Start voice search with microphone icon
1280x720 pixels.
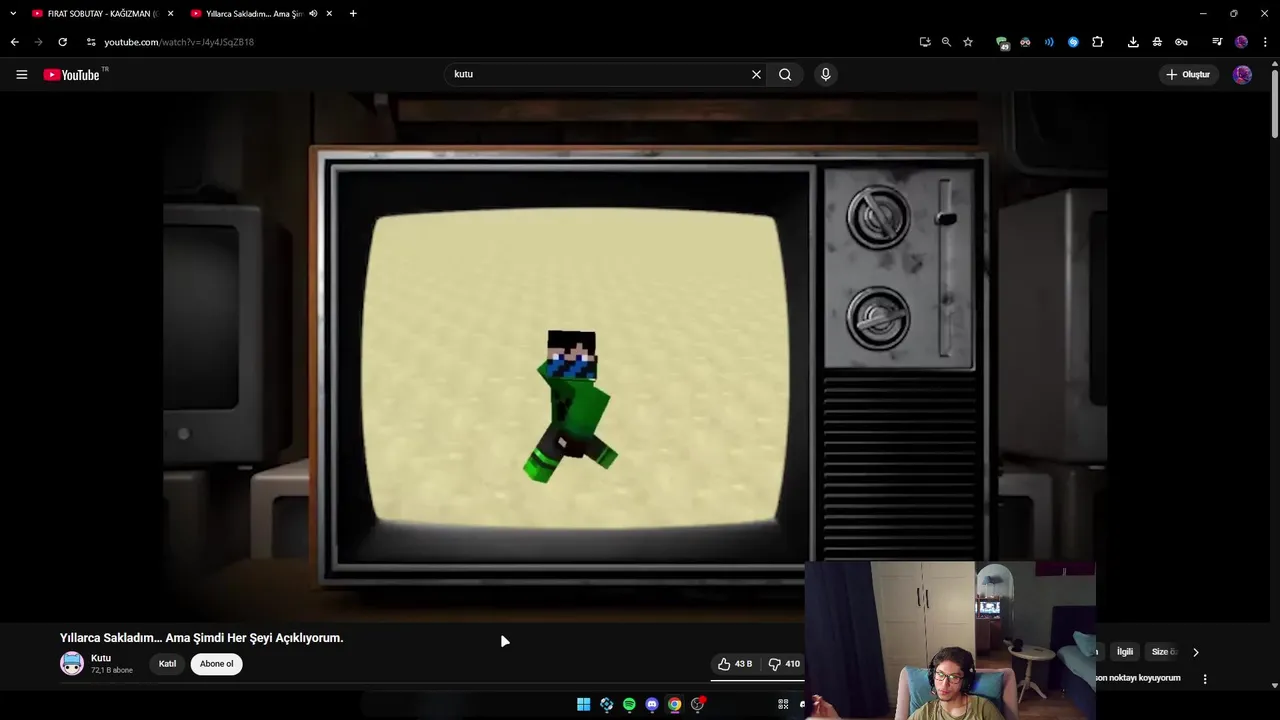pyautogui.click(x=825, y=74)
